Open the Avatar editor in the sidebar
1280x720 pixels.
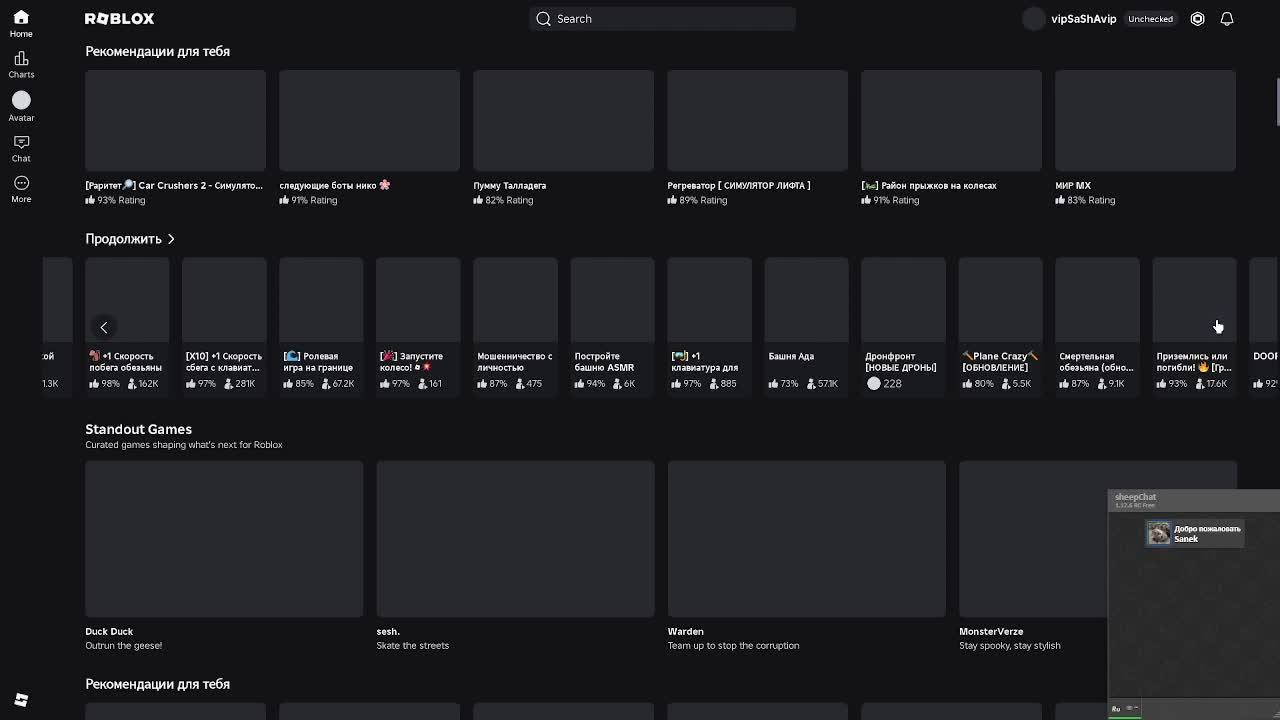pyautogui.click(x=21, y=106)
